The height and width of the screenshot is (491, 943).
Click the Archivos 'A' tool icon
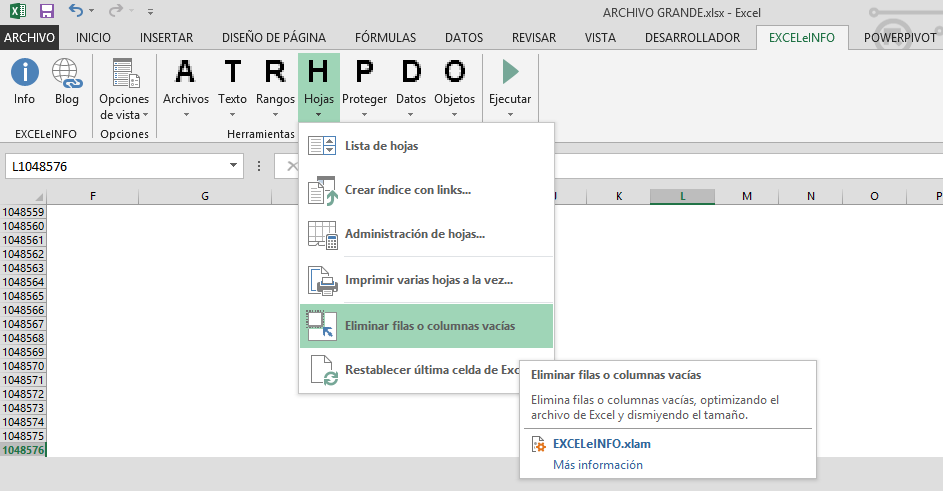185,72
